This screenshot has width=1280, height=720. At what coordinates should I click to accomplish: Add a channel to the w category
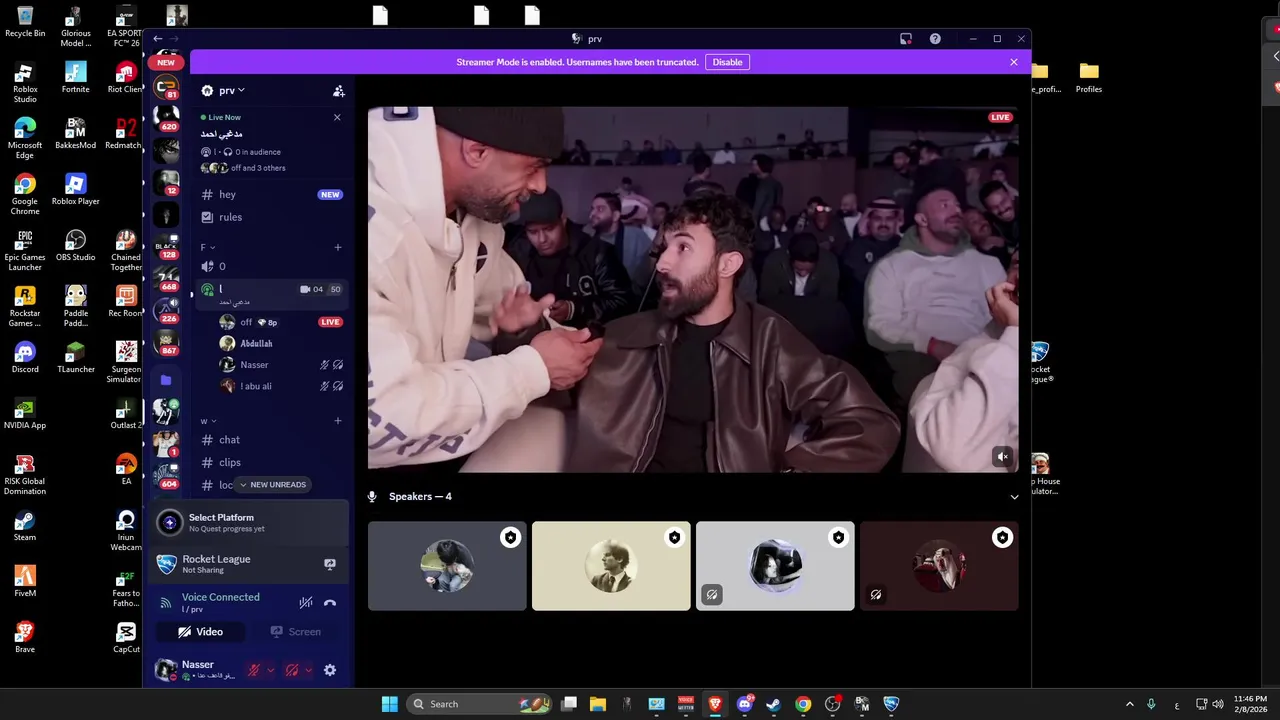coord(338,421)
